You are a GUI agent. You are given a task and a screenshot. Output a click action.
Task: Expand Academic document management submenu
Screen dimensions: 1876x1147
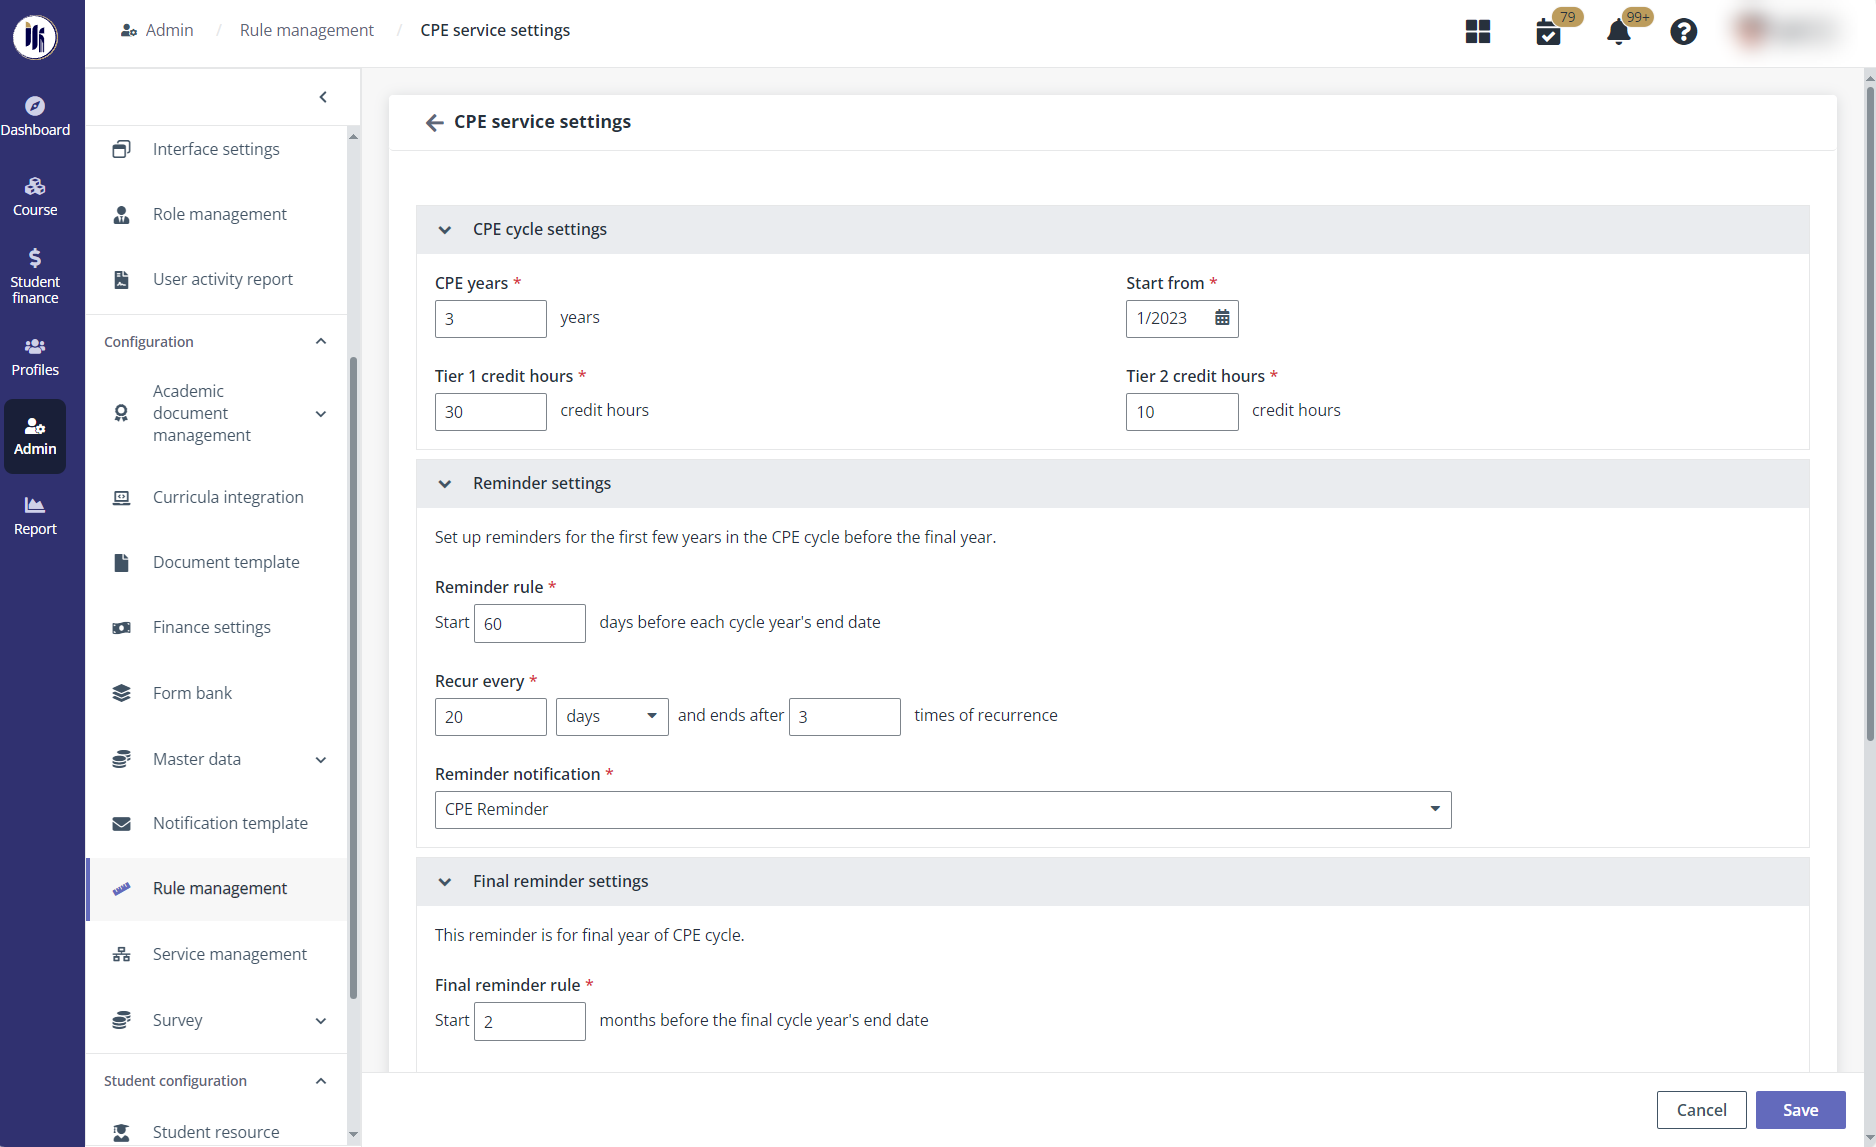click(321, 414)
